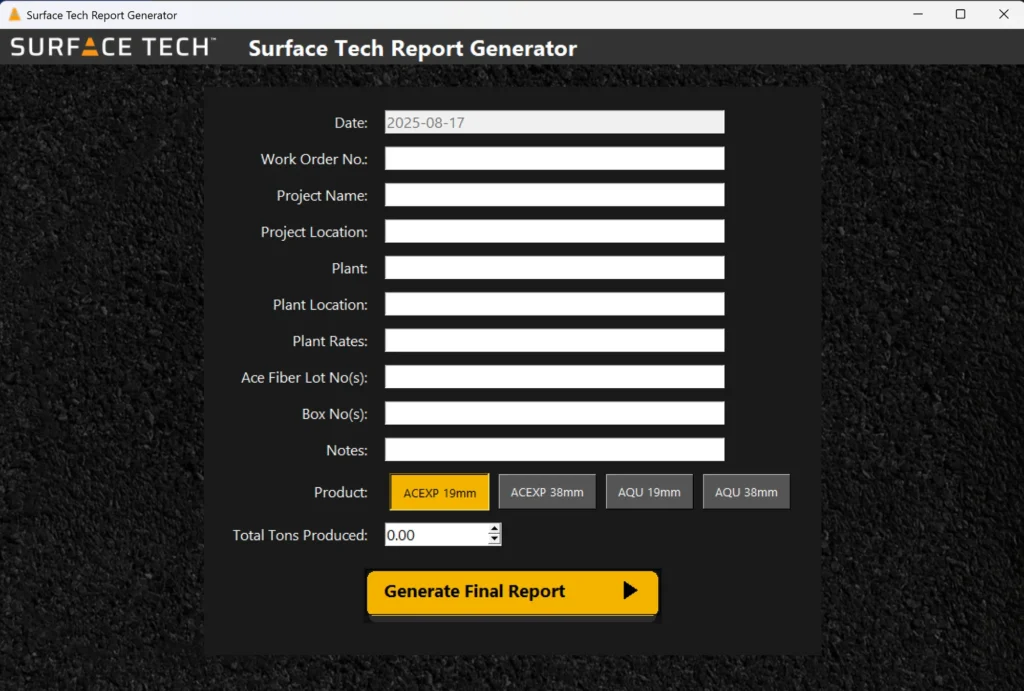Decrease Total Tons Produced with down arrow
1024x691 pixels.
click(494, 540)
